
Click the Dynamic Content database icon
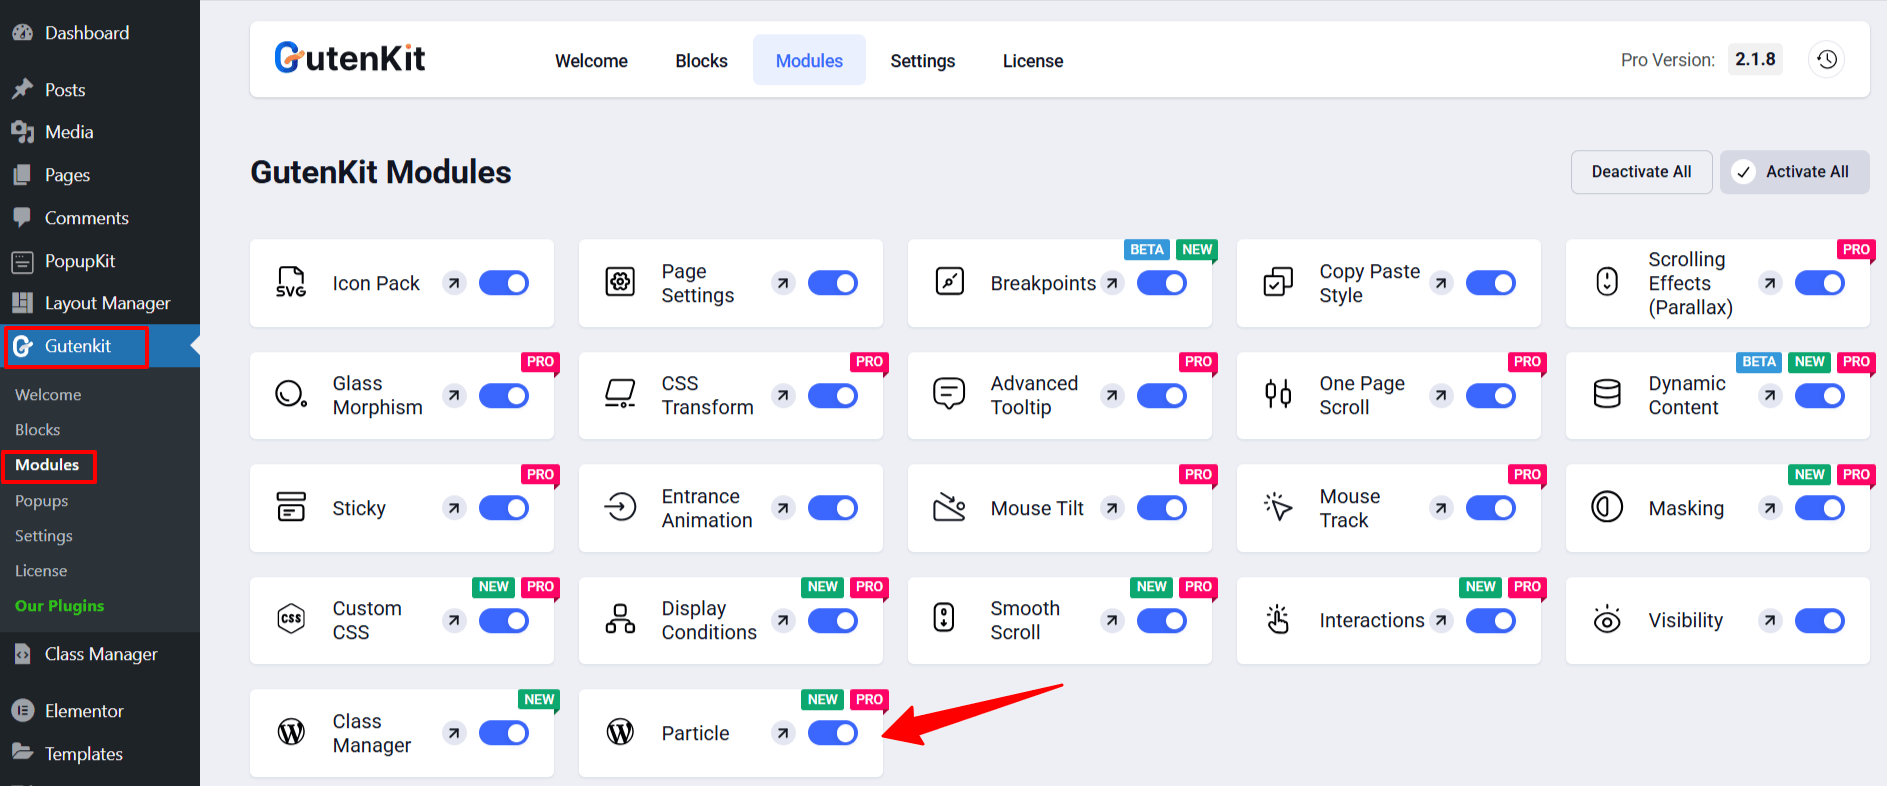pos(1607,395)
